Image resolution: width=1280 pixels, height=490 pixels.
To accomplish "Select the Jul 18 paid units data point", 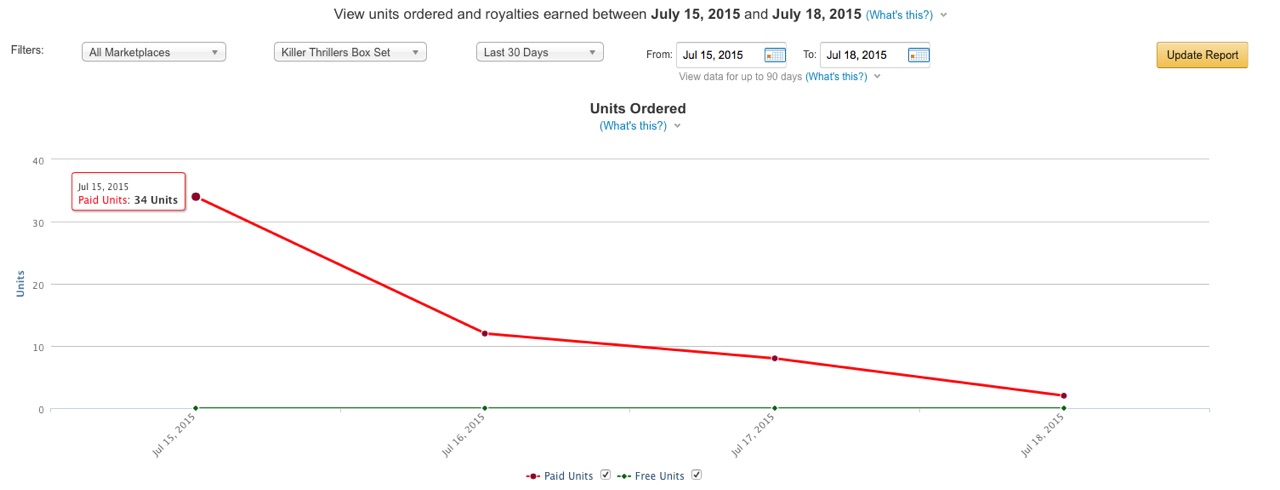I will click(x=1064, y=396).
